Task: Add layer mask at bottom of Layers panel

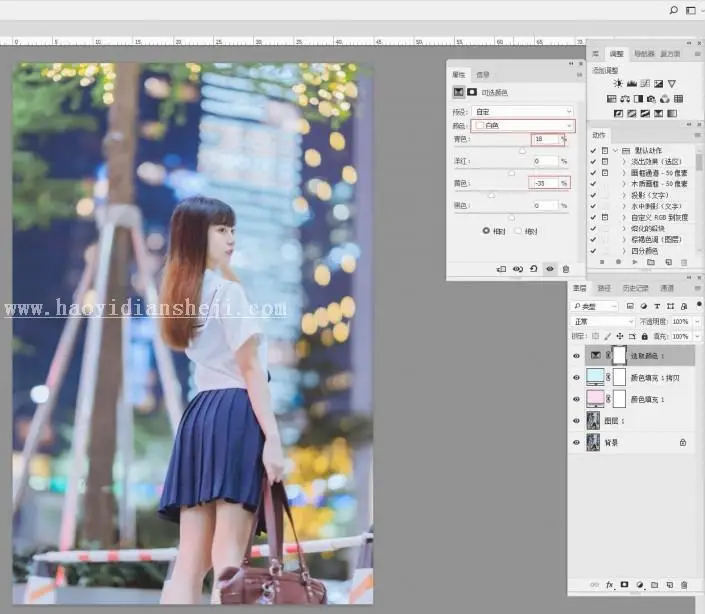Action: click(x=625, y=584)
